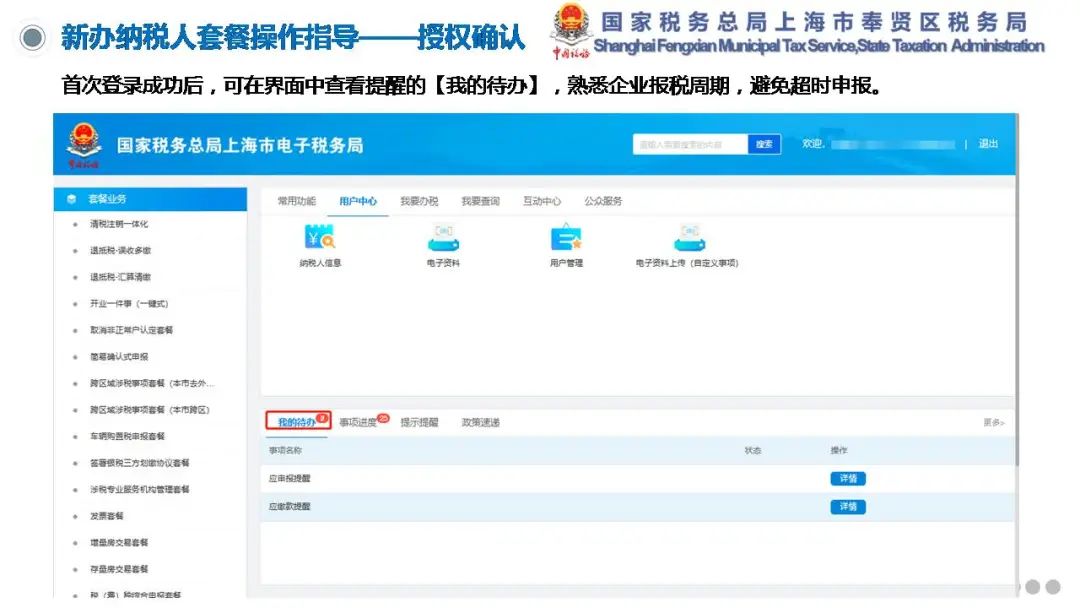Open 清税注销一体化 in the sidebar
Viewport: 1080px width, 608px height.
(118, 224)
